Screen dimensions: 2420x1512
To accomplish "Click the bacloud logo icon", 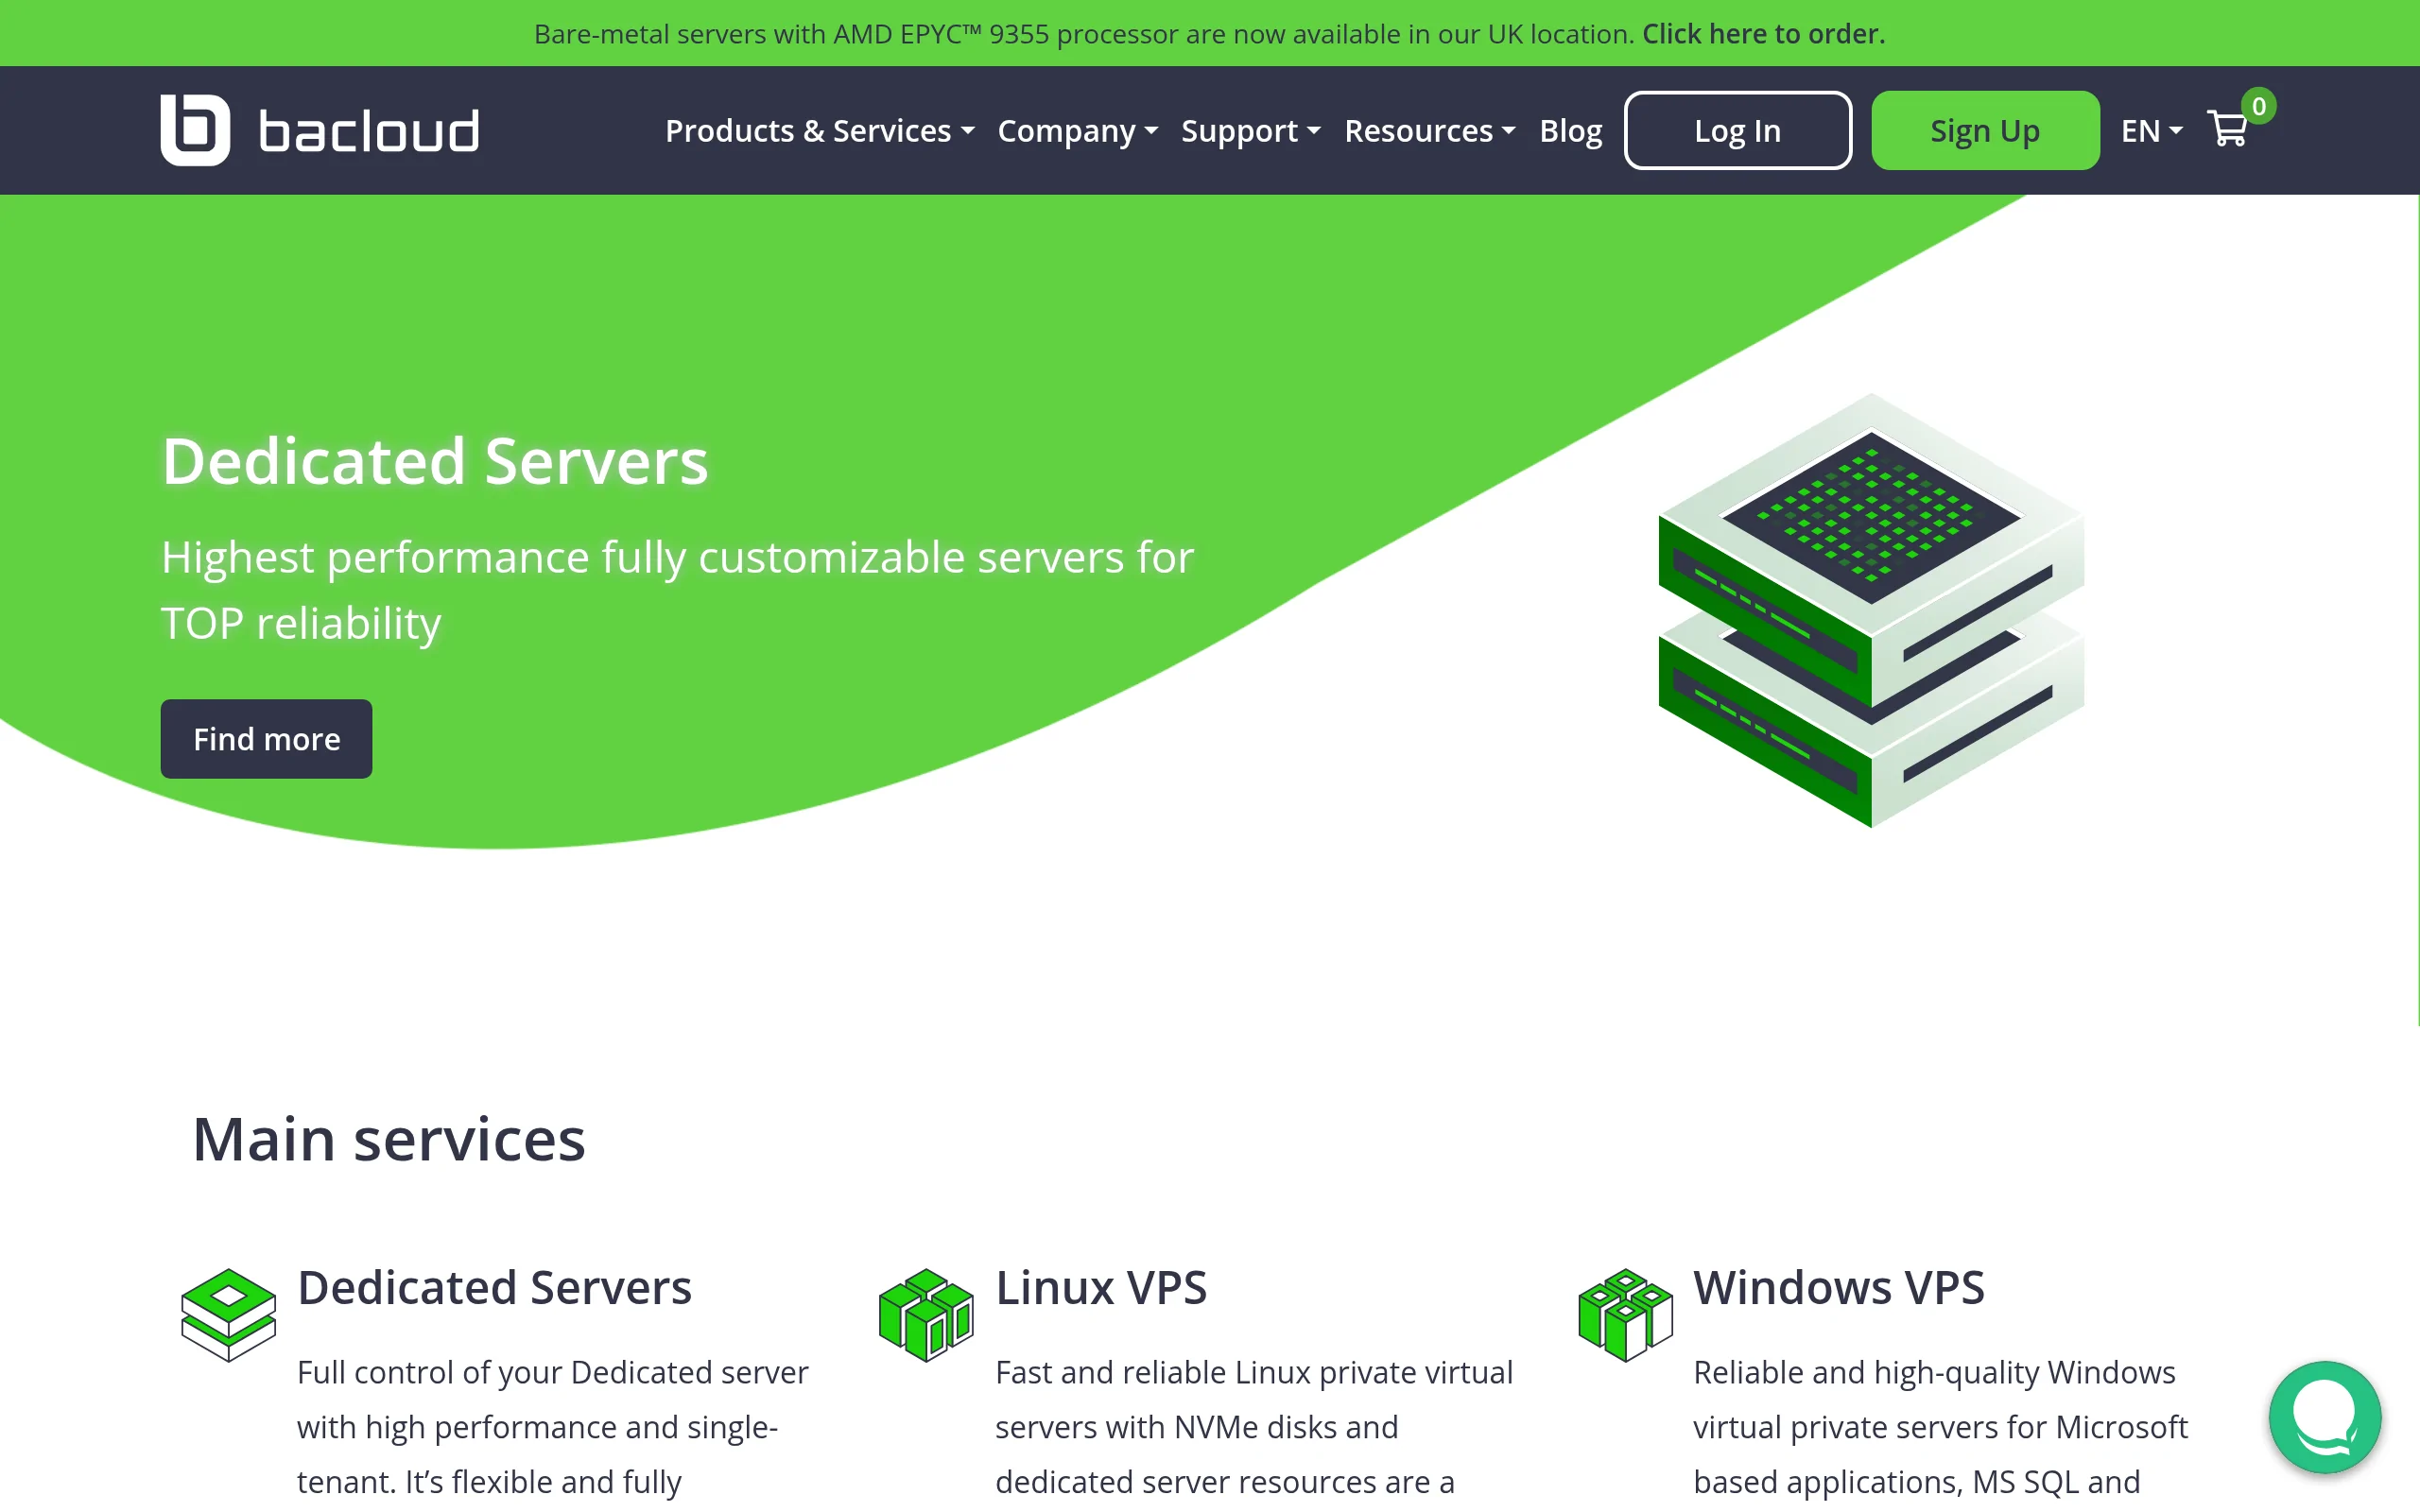I will point(195,130).
